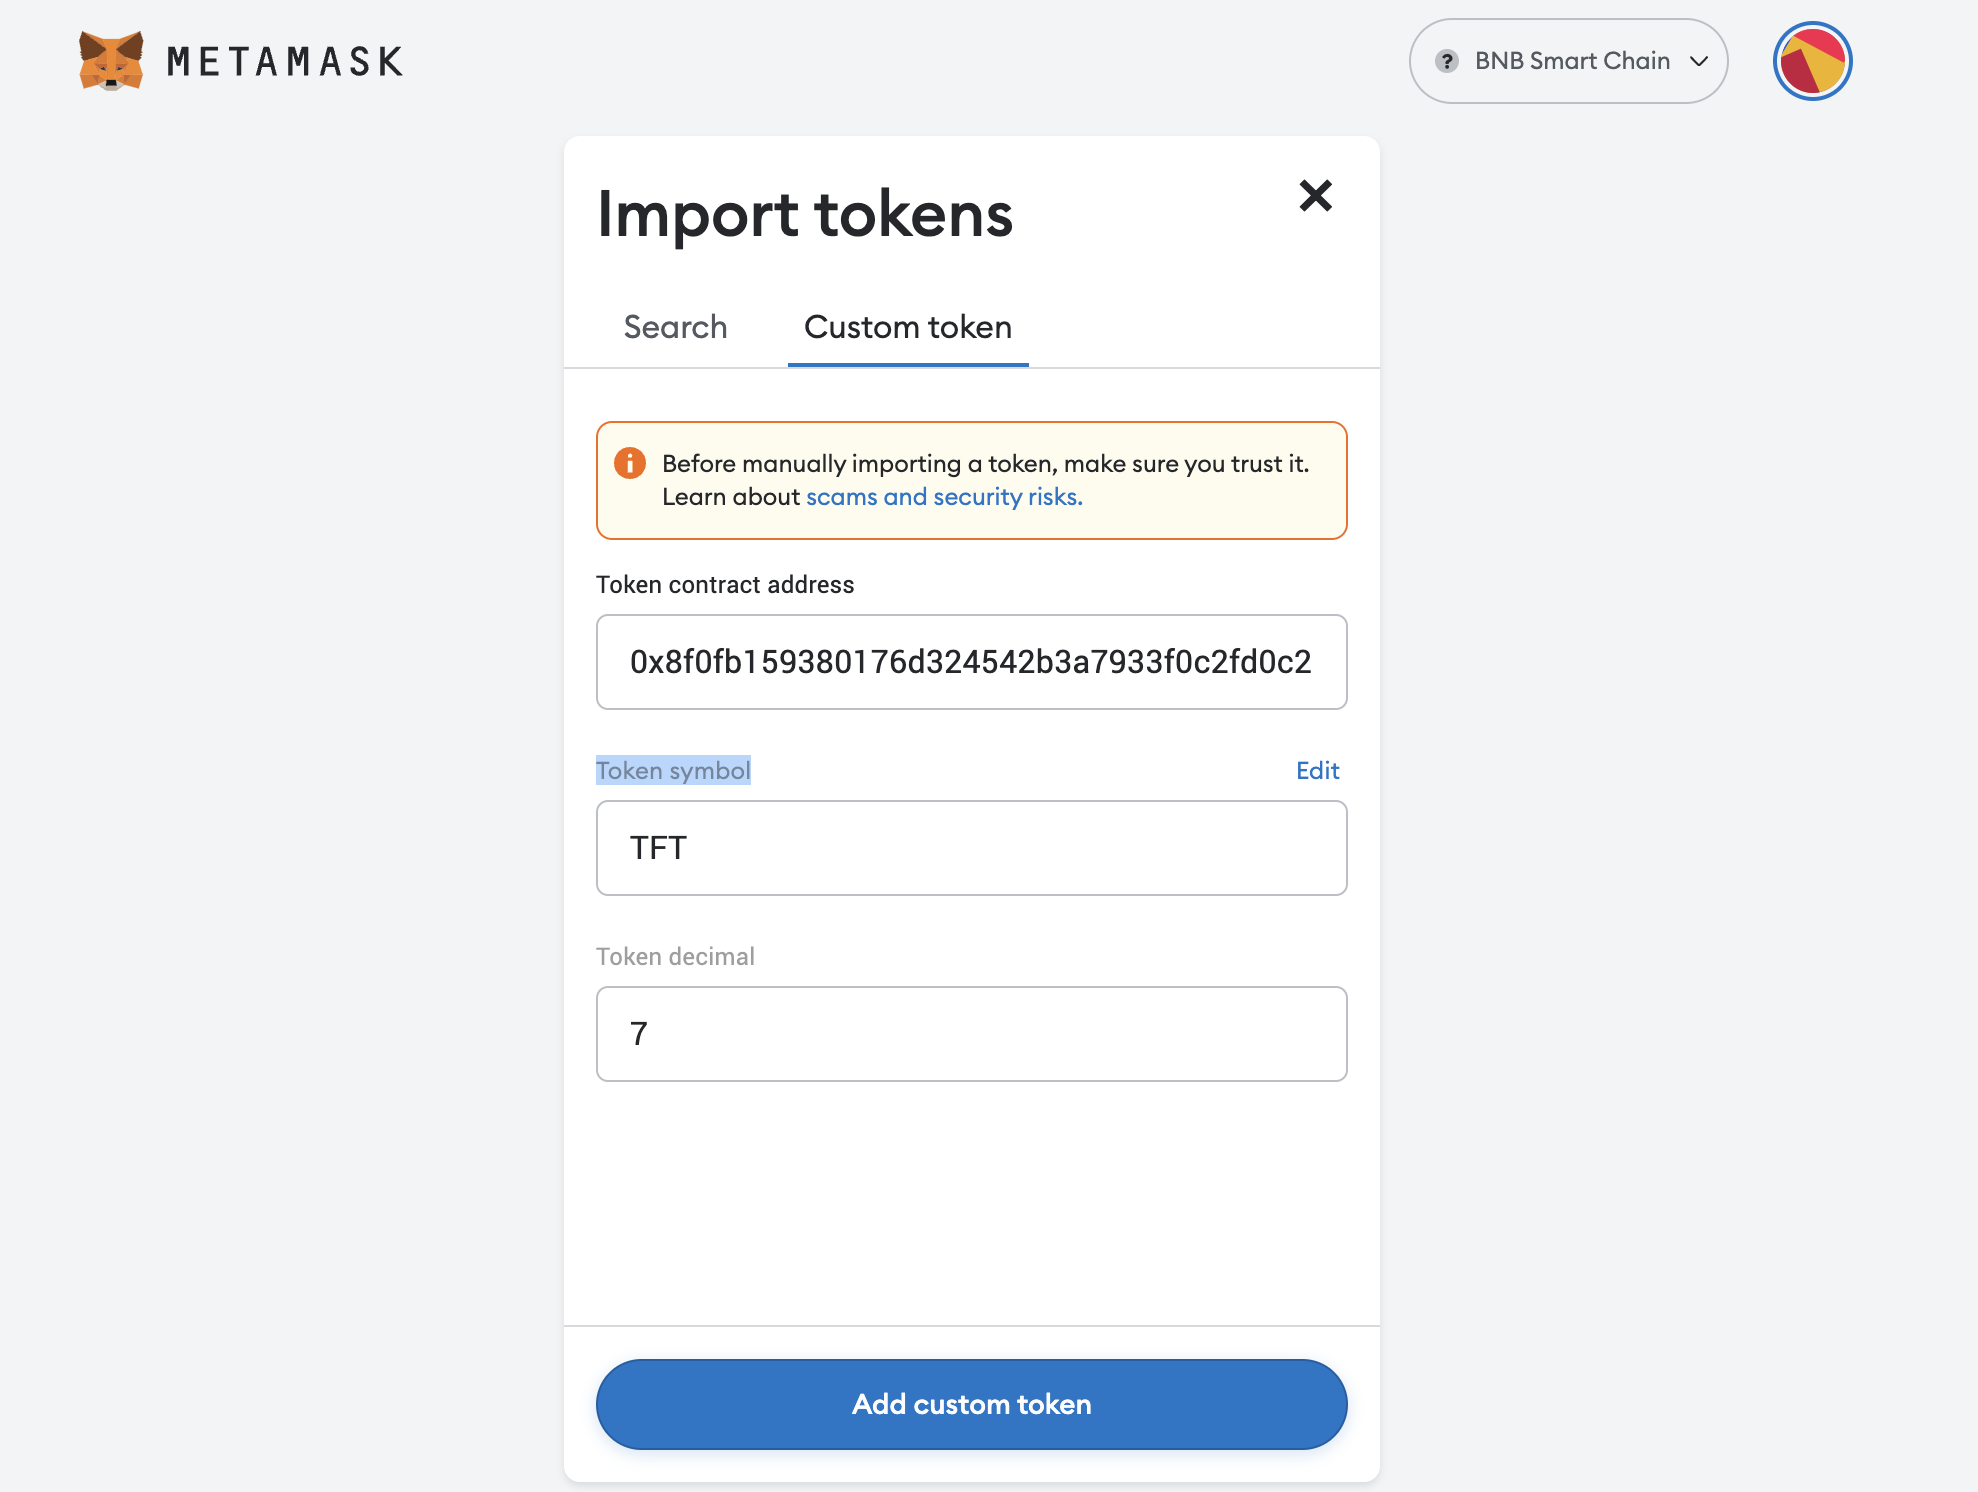Close the Import tokens dialog

click(x=1315, y=195)
